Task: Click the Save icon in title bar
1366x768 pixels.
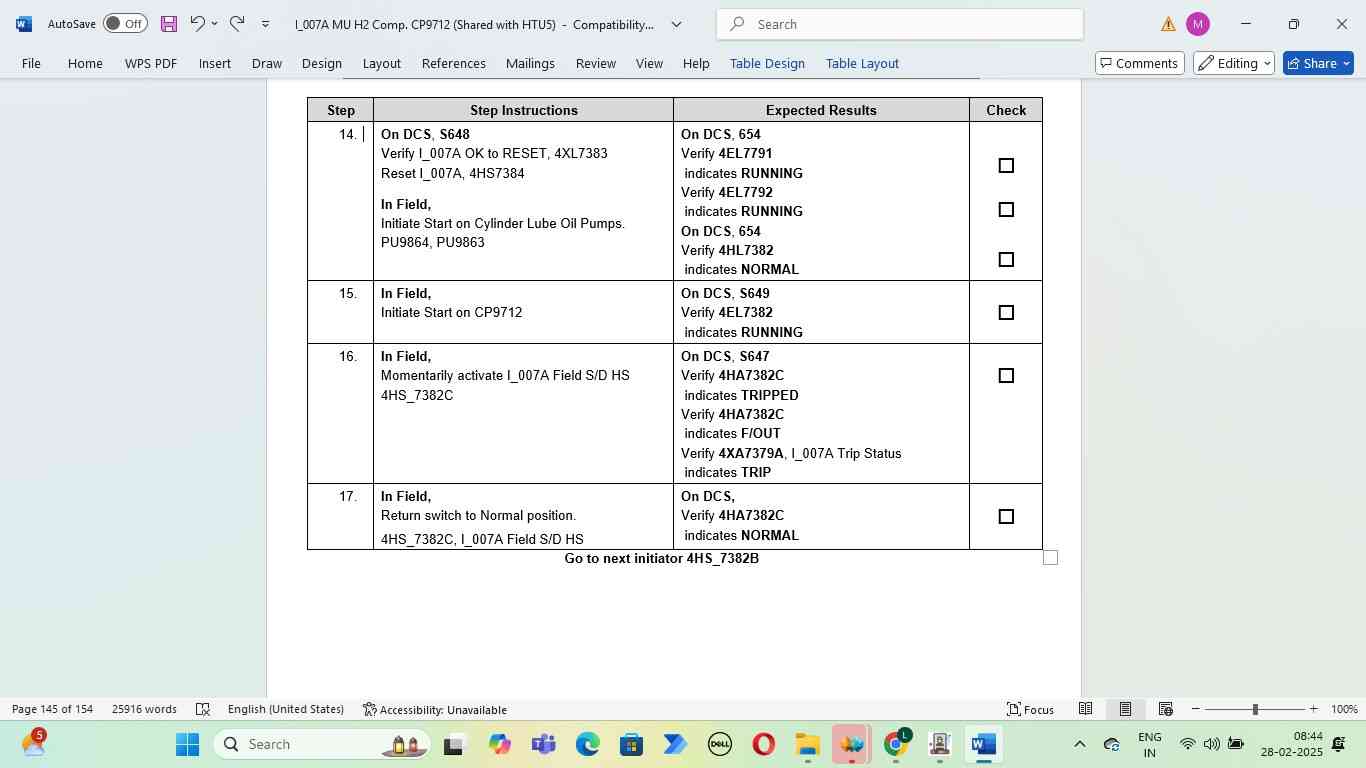Action: 168,24
